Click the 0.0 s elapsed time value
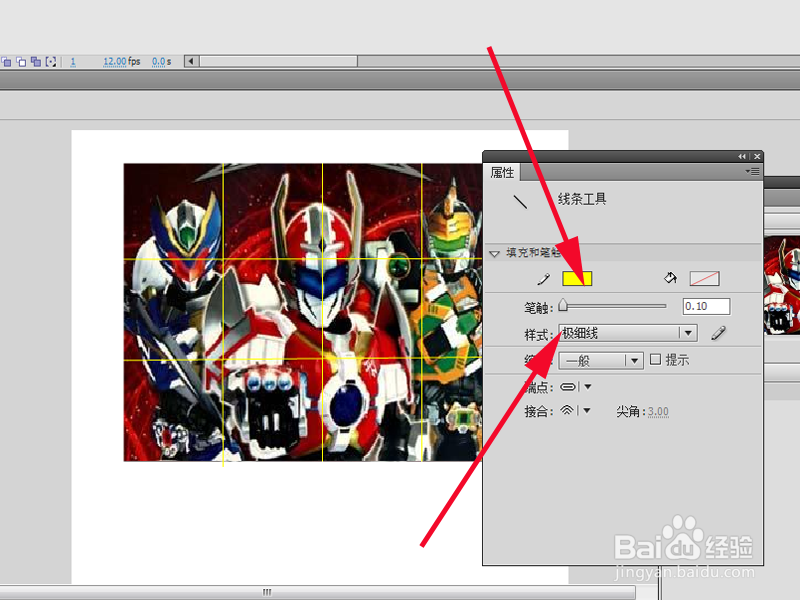Screen dimensions: 800x600 click(x=161, y=62)
